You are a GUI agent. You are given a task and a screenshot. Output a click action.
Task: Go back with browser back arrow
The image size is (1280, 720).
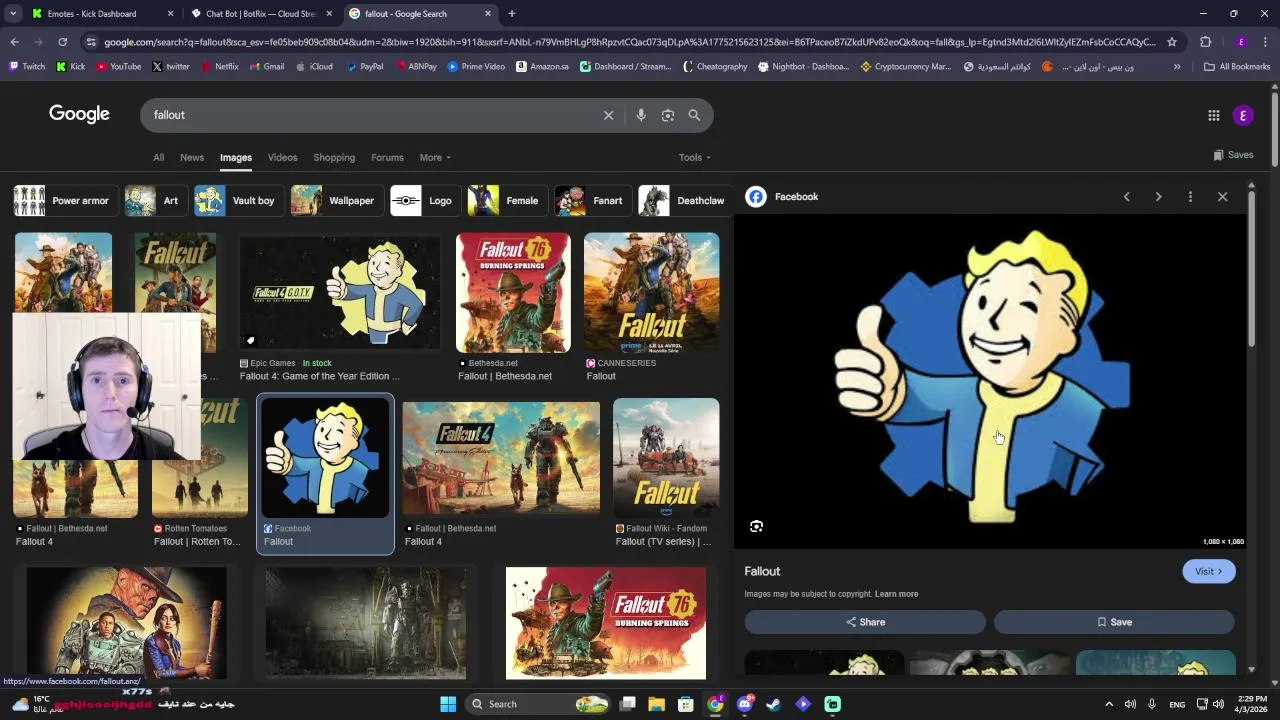click(15, 42)
